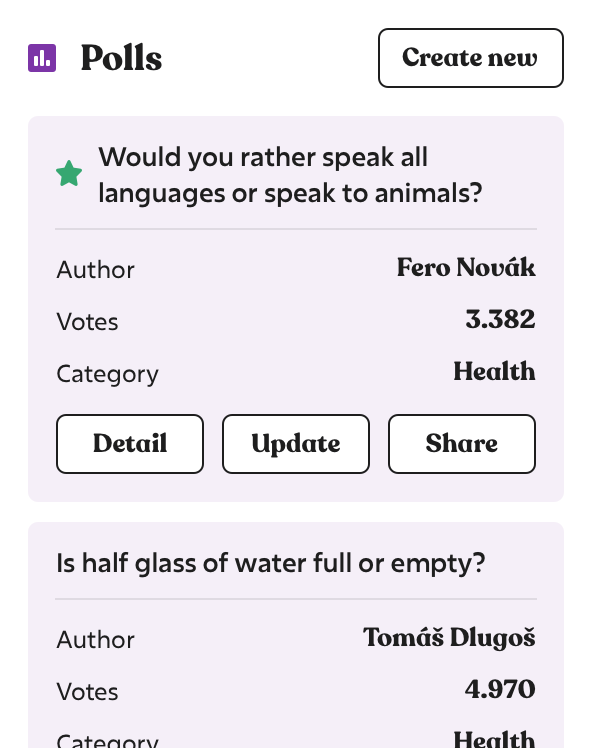
Task: Select the Polls page heading
Action: coord(122,58)
